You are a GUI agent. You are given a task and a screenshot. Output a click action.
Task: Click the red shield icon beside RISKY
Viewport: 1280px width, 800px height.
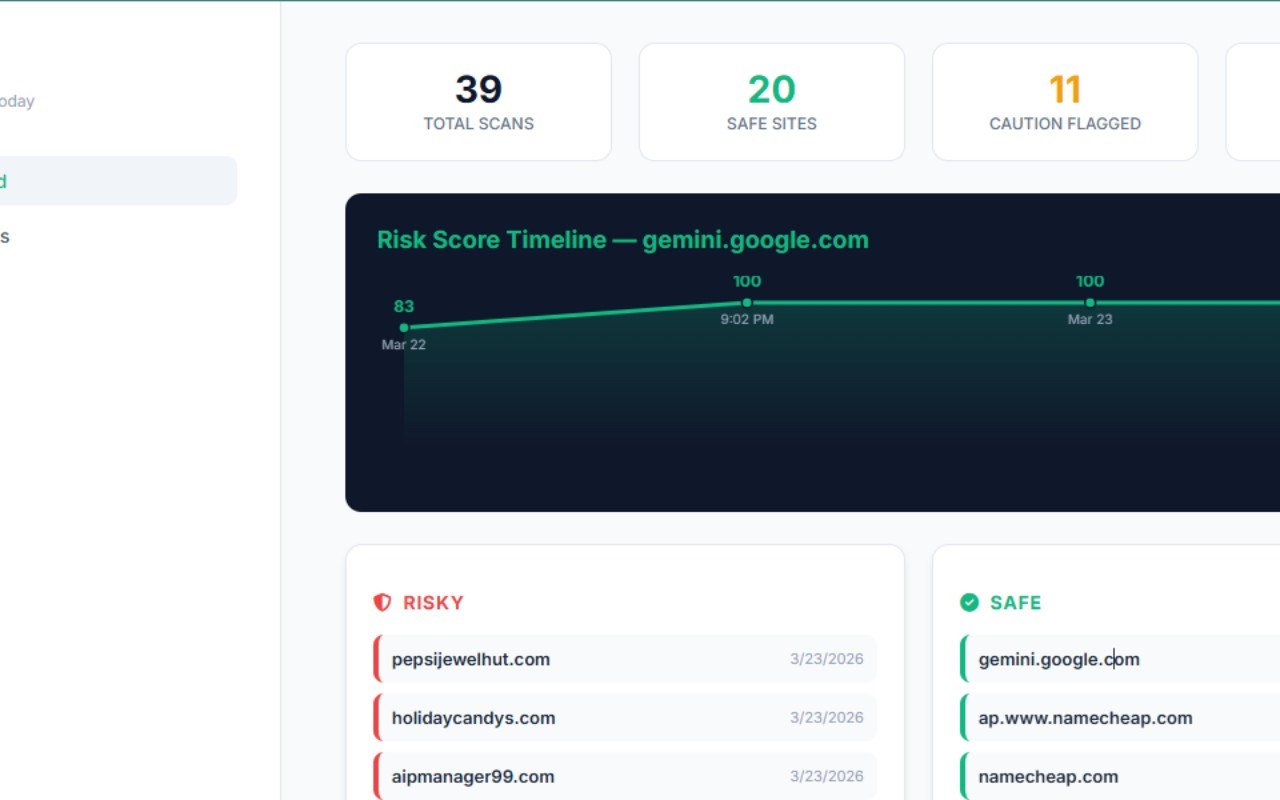382,602
